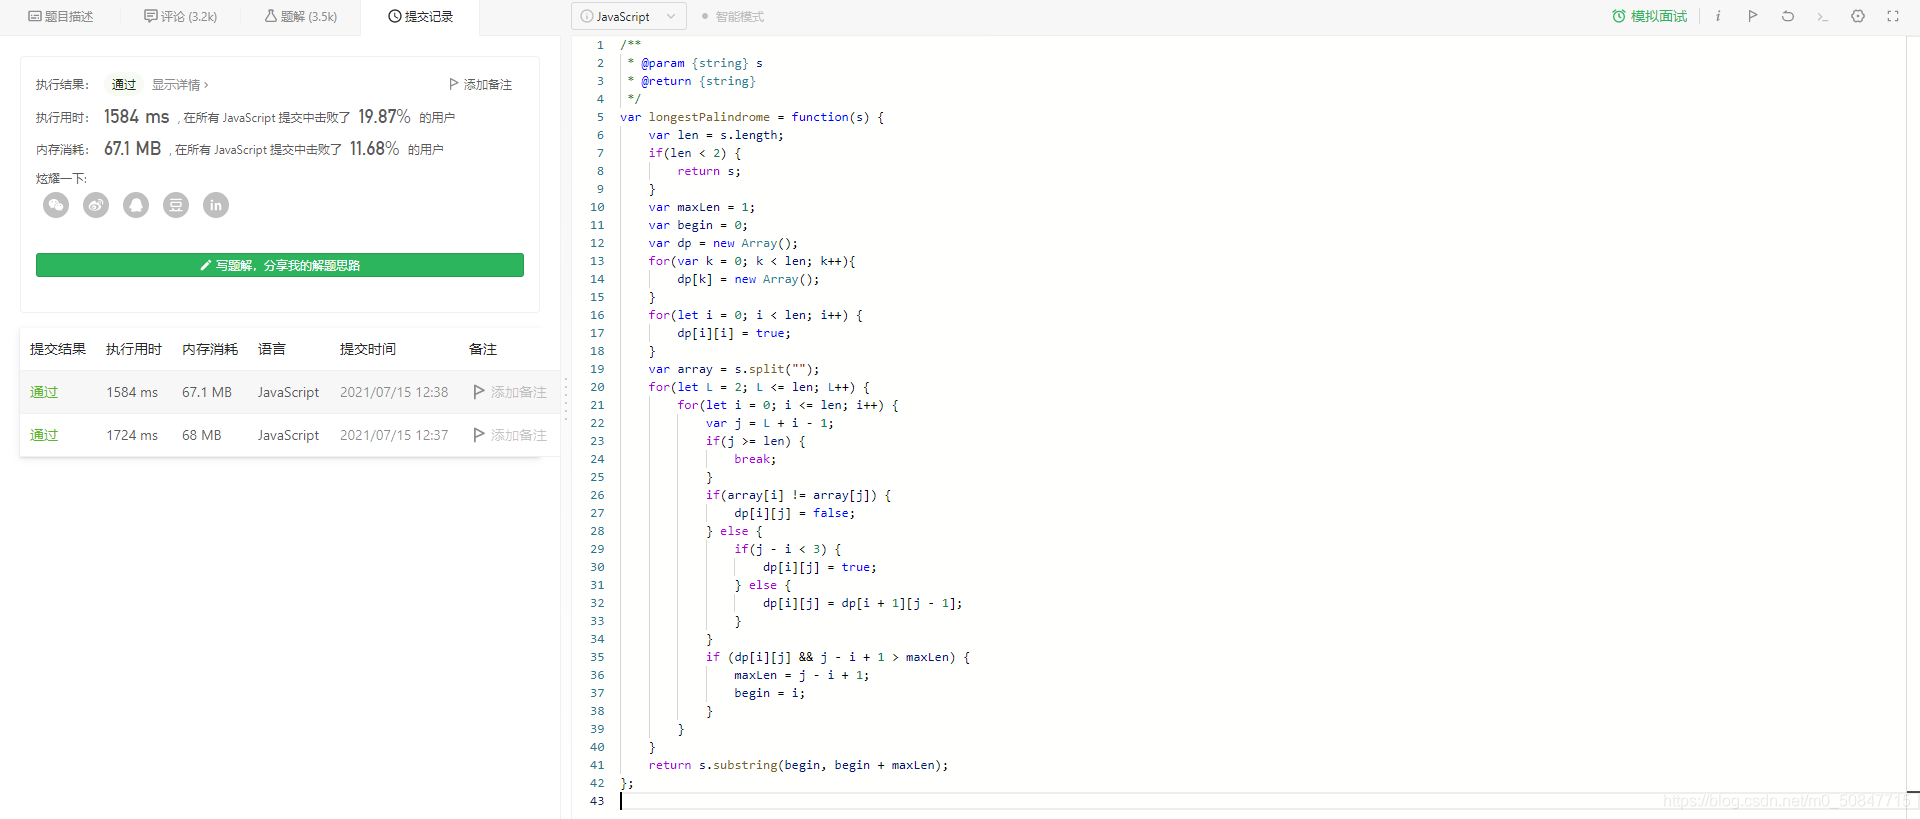Image resolution: width=1920 pixels, height=819 pixels.
Task: Click the 19.87% runtime percentile value
Action: [x=384, y=117]
